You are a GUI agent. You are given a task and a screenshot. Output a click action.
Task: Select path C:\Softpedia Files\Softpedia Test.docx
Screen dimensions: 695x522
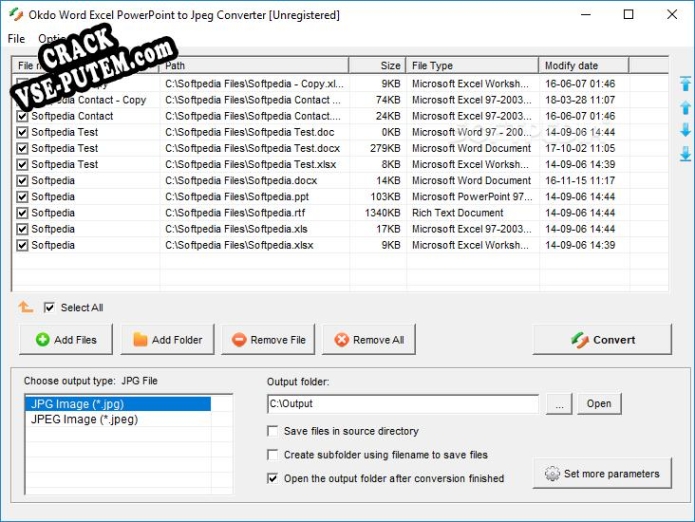(x=252, y=148)
